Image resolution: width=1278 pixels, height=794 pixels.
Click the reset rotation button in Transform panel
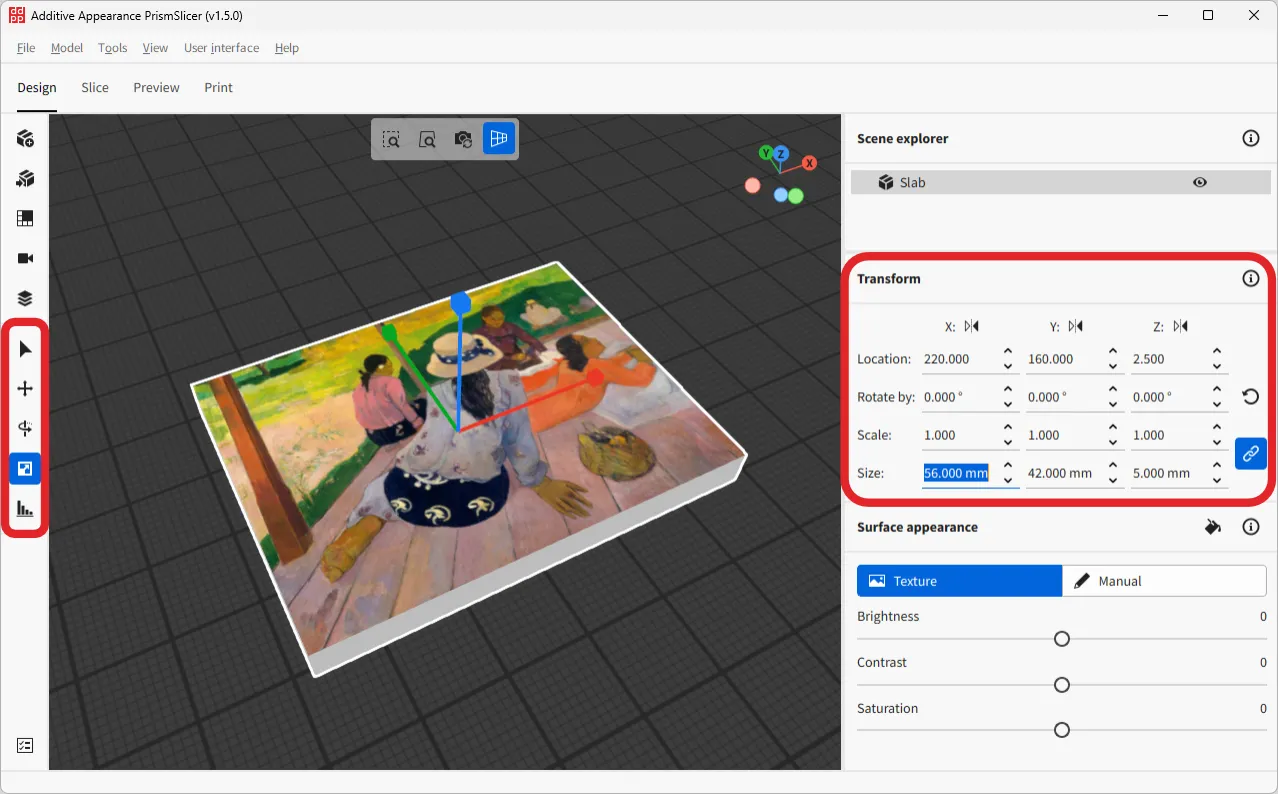coord(1250,396)
